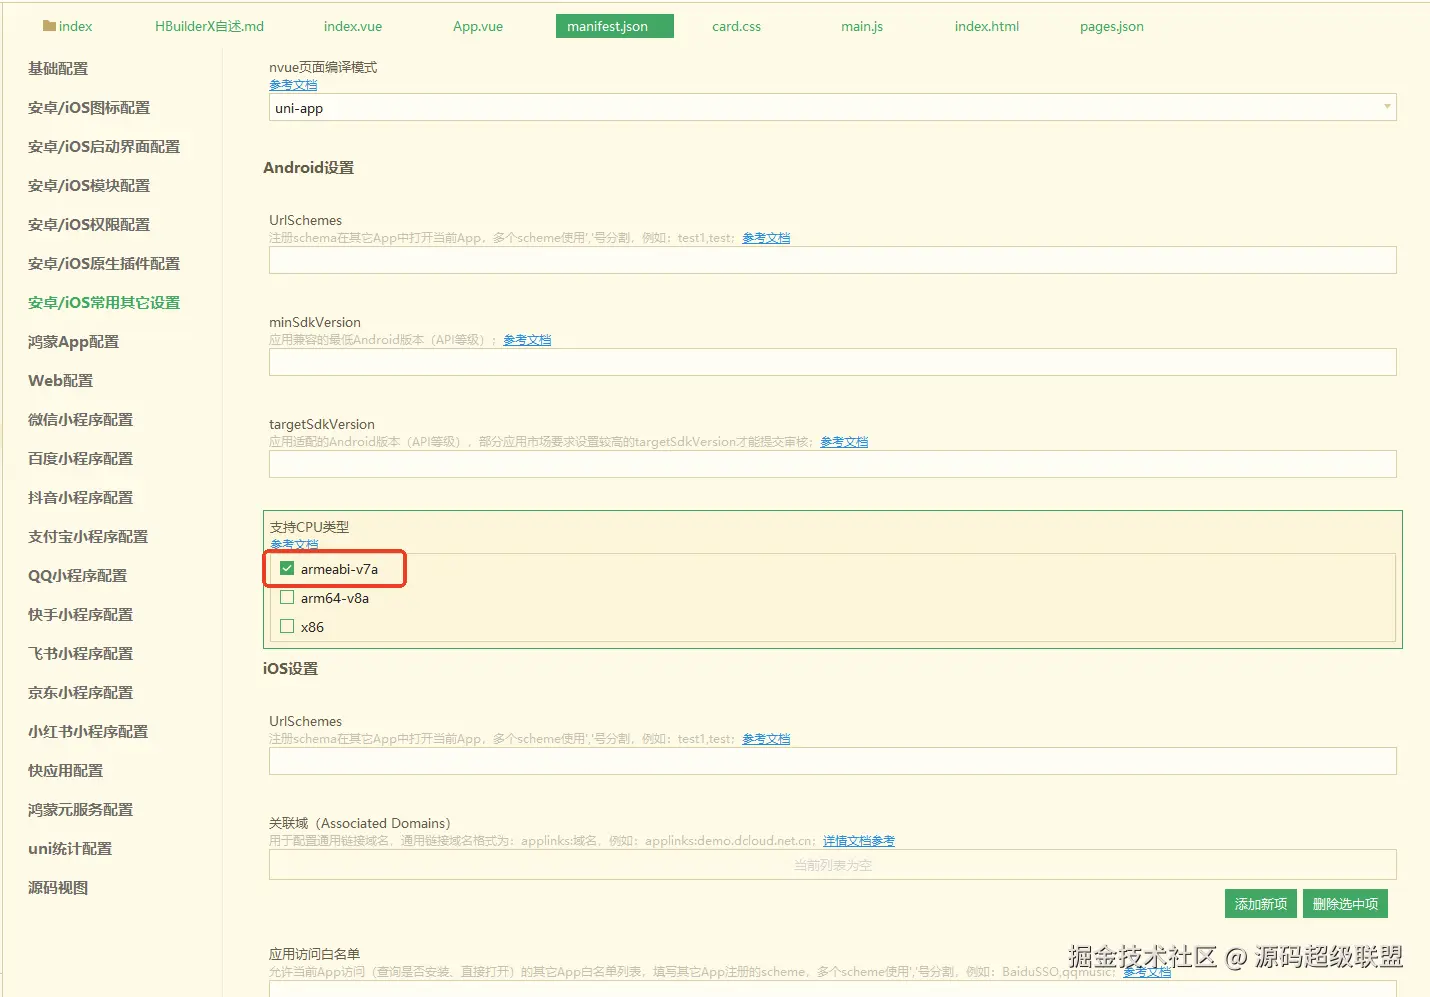The height and width of the screenshot is (997, 1430).
Task: Click iOS UrlSchemes input field
Action: pos(832,761)
